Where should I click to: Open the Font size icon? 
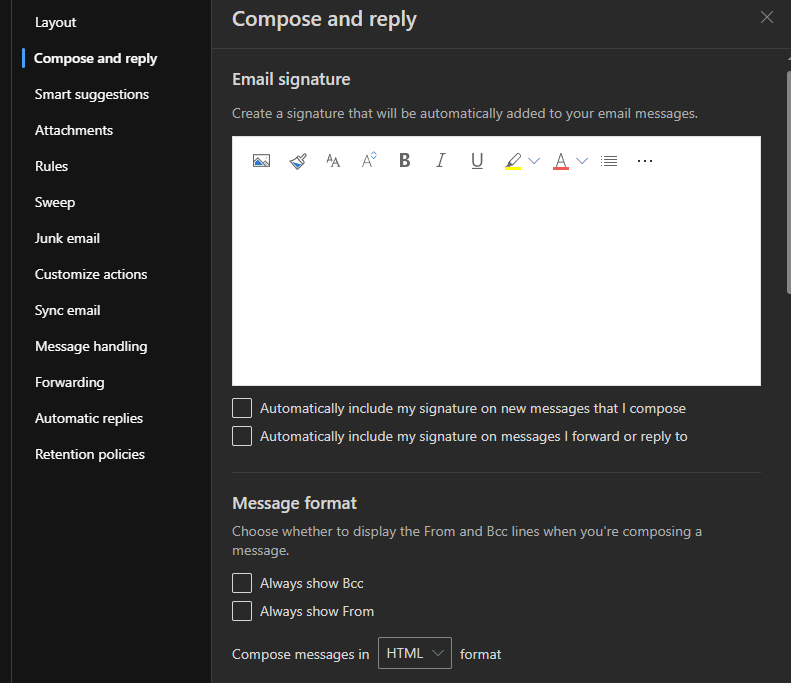369,160
